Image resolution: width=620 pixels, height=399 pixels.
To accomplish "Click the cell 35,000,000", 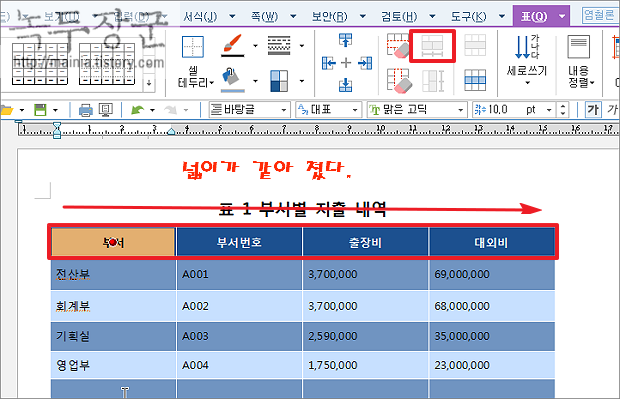I will click(x=491, y=336).
